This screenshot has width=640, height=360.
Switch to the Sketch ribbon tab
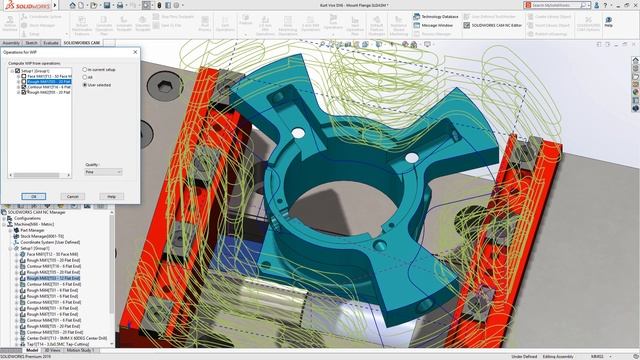tap(31, 43)
